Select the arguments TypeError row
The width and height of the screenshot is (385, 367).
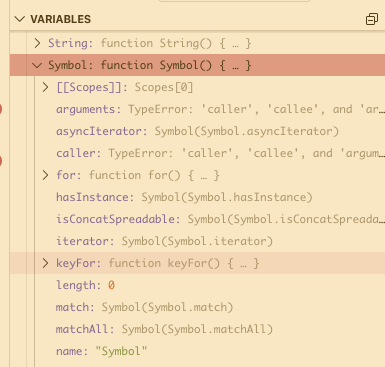[197, 109]
